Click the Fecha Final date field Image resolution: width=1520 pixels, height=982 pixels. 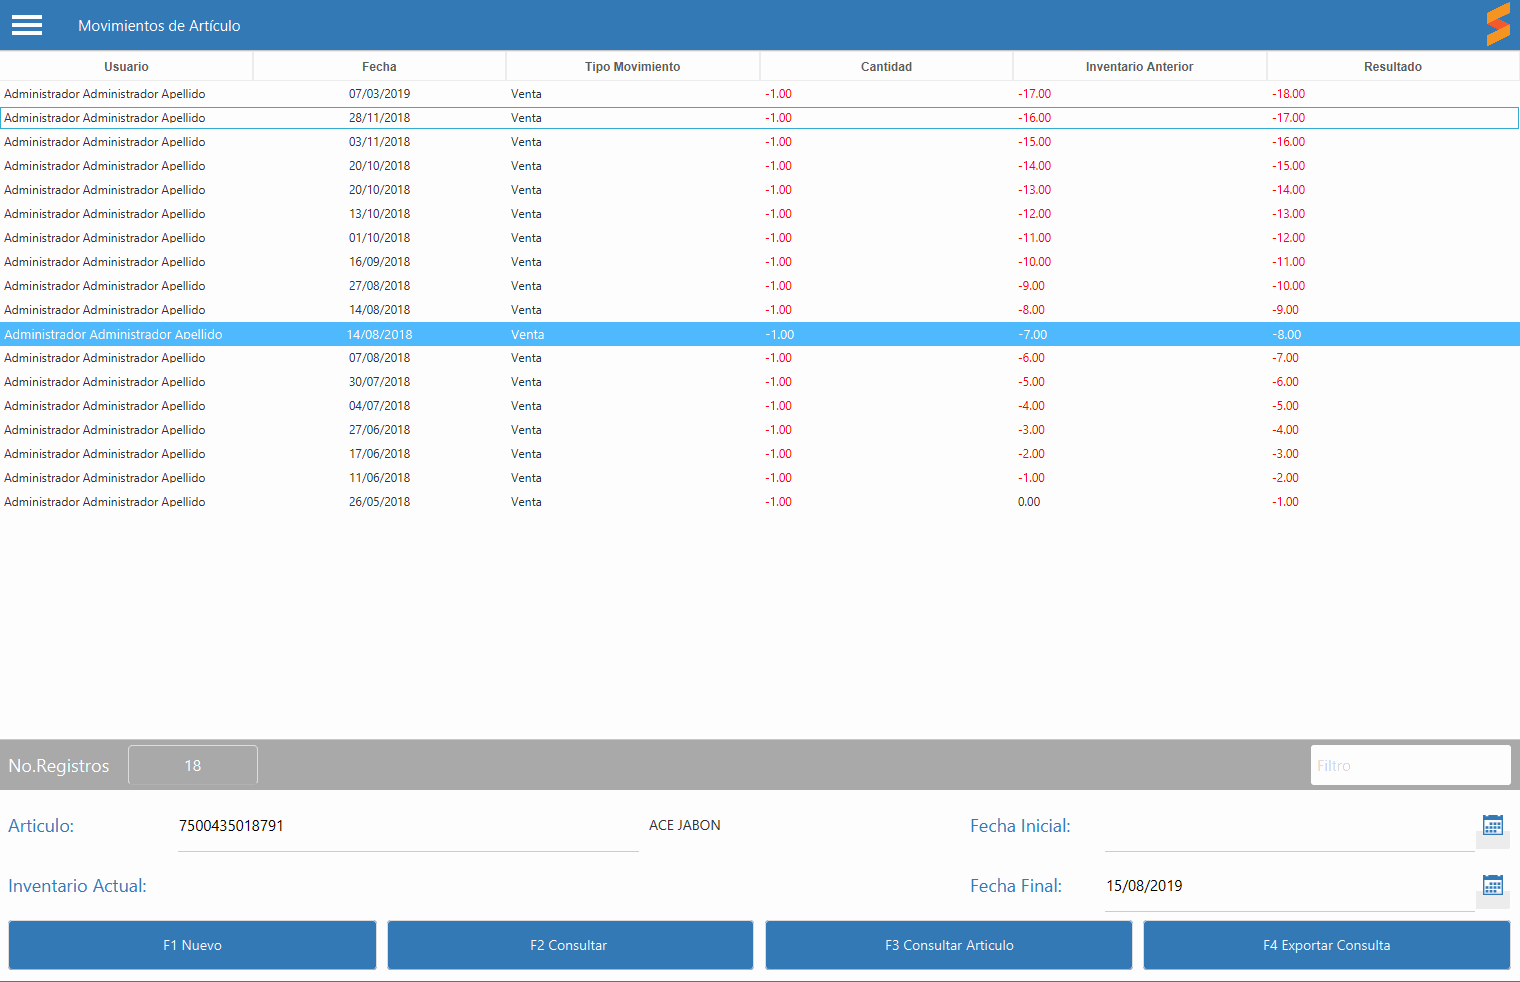[1288, 886]
